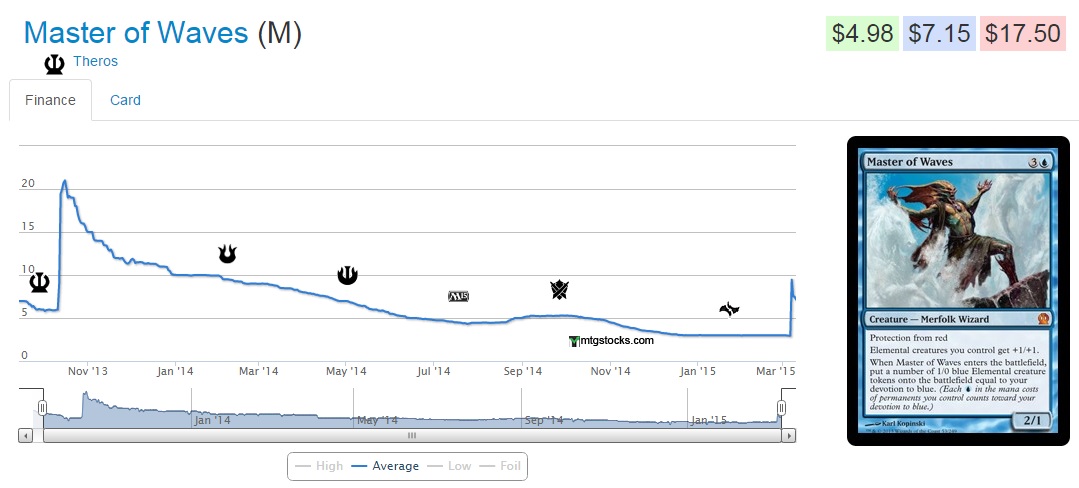Click the navigator scrollbar's left arrow
Image resolution: width=1079 pixels, height=488 pixels.
tap(25, 436)
